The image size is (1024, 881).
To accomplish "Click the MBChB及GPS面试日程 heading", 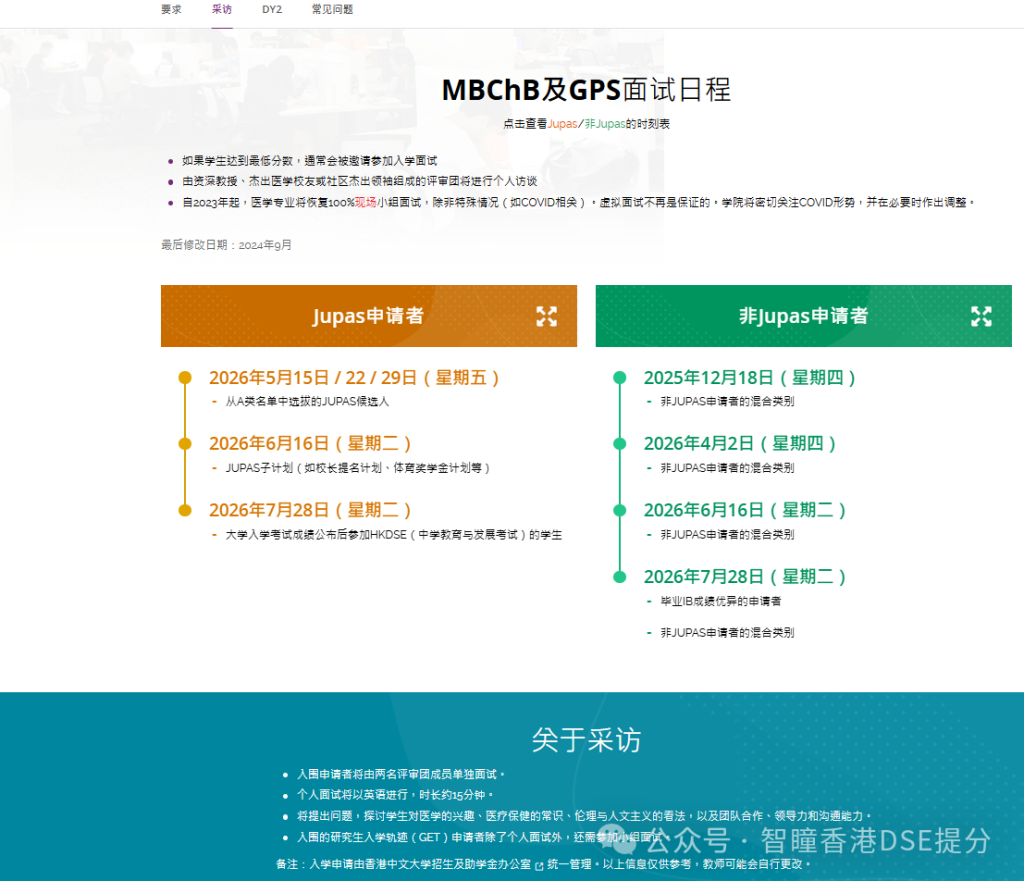I will pos(586,90).
